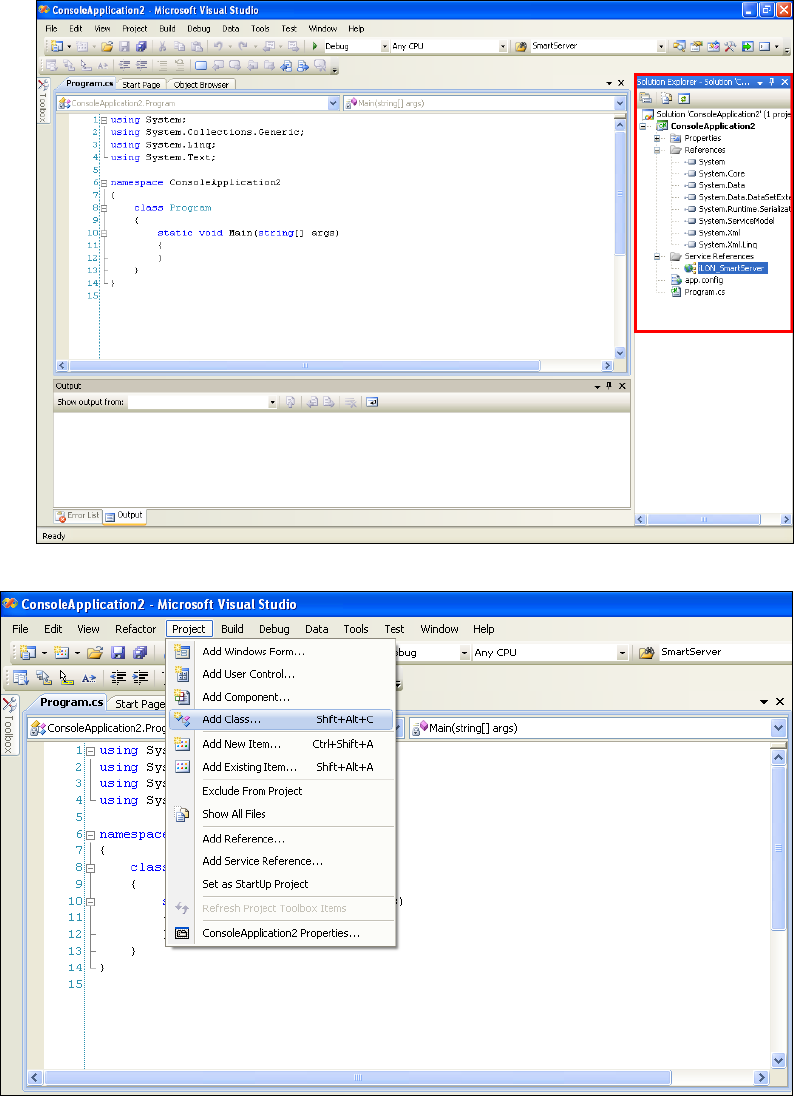794x1096 pixels.
Task: Click the Object Browser icon on the main toolbar
Action: coord(714,46)
